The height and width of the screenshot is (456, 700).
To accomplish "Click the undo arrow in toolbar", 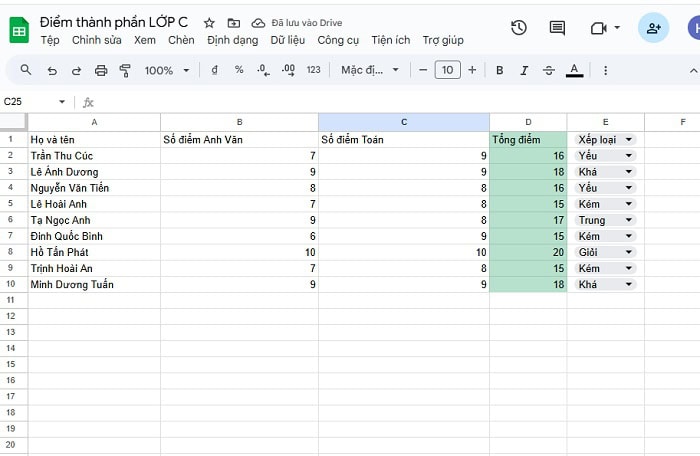I will coord(51,70).
